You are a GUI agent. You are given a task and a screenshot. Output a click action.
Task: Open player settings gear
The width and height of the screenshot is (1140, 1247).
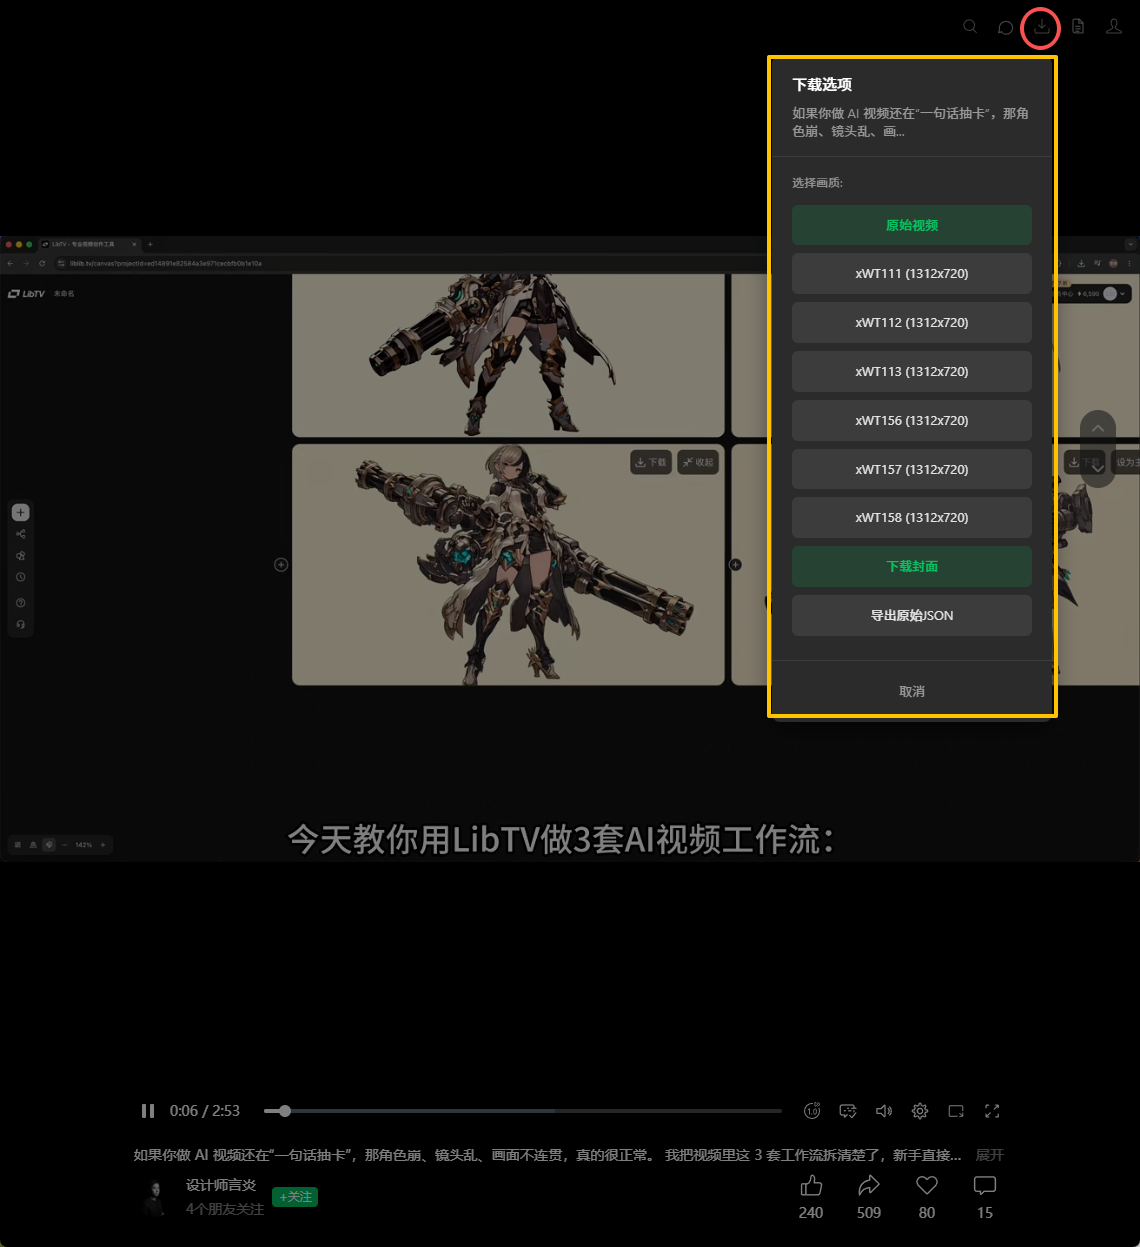[x=920, y=1111]
